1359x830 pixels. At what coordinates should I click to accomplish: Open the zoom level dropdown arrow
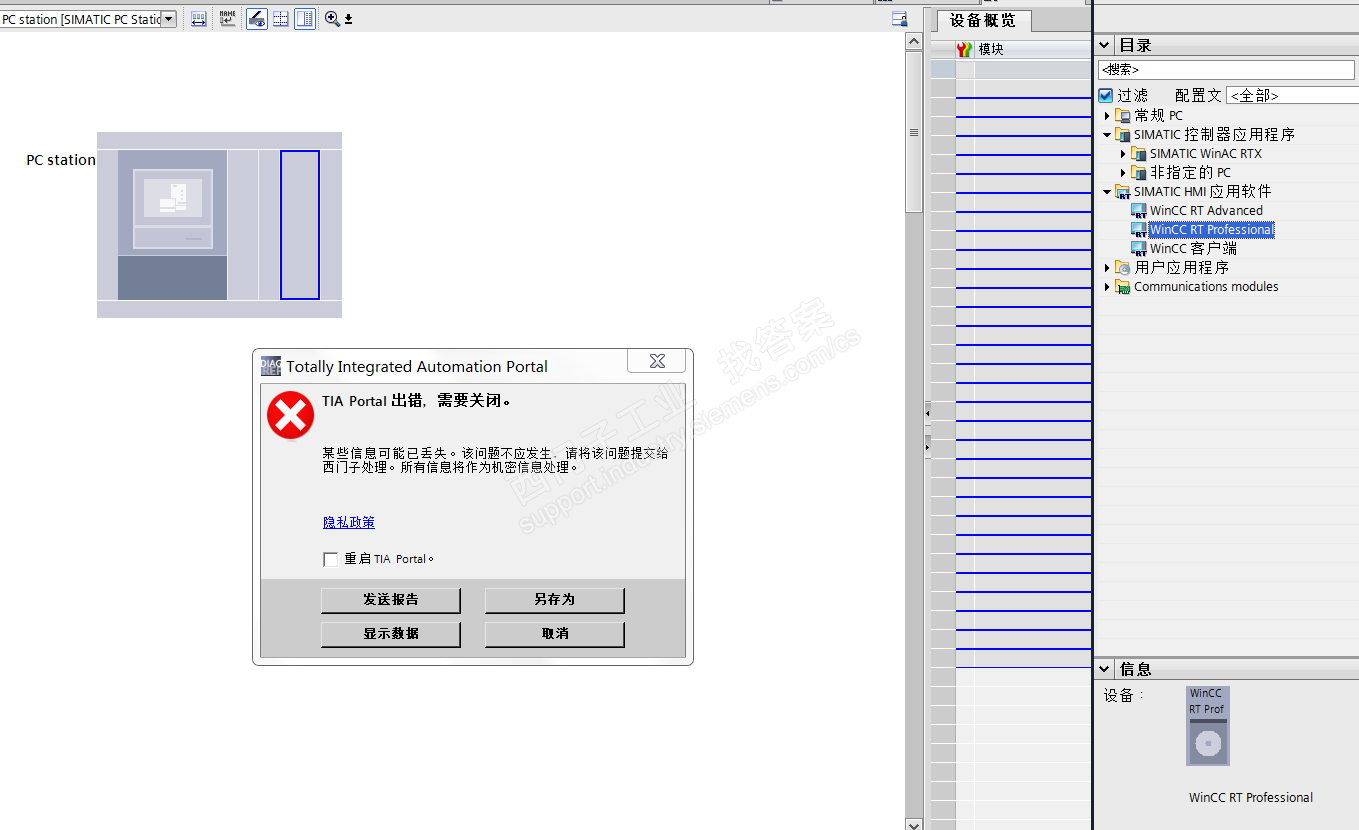click(x=348, y=19)
